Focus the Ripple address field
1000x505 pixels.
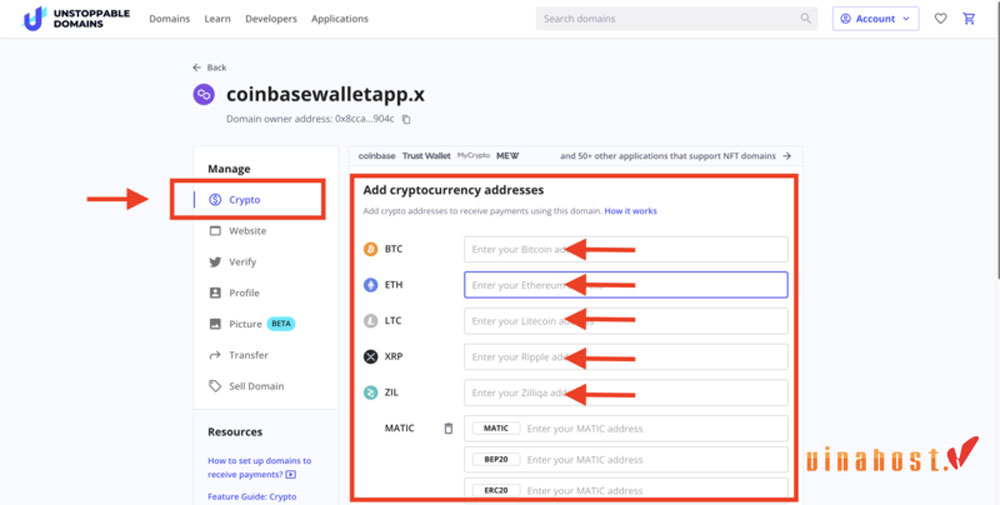coord(626,357)
